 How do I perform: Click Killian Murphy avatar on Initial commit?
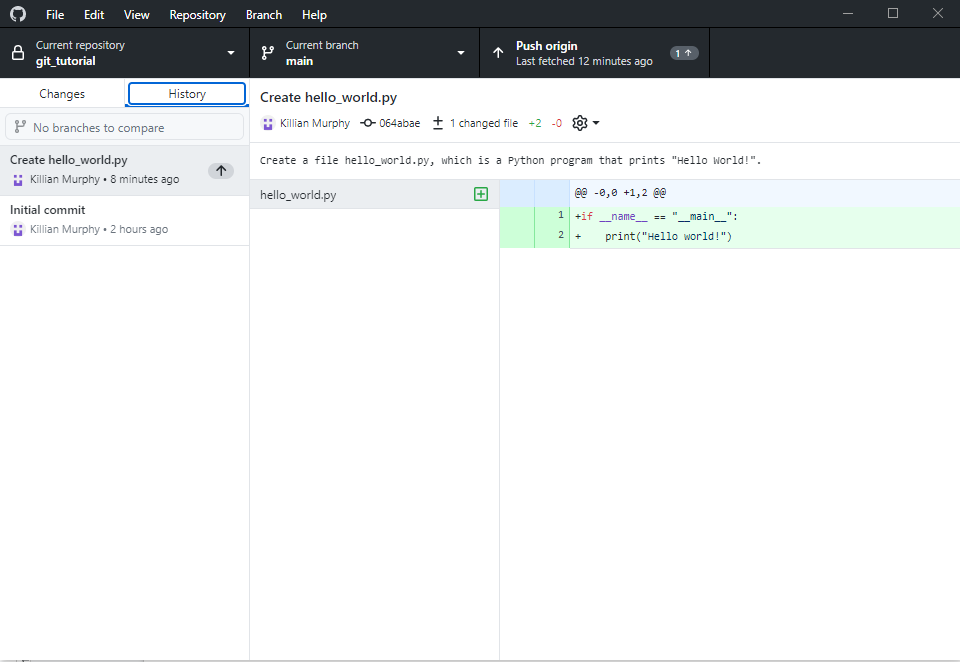pos(18,230)
